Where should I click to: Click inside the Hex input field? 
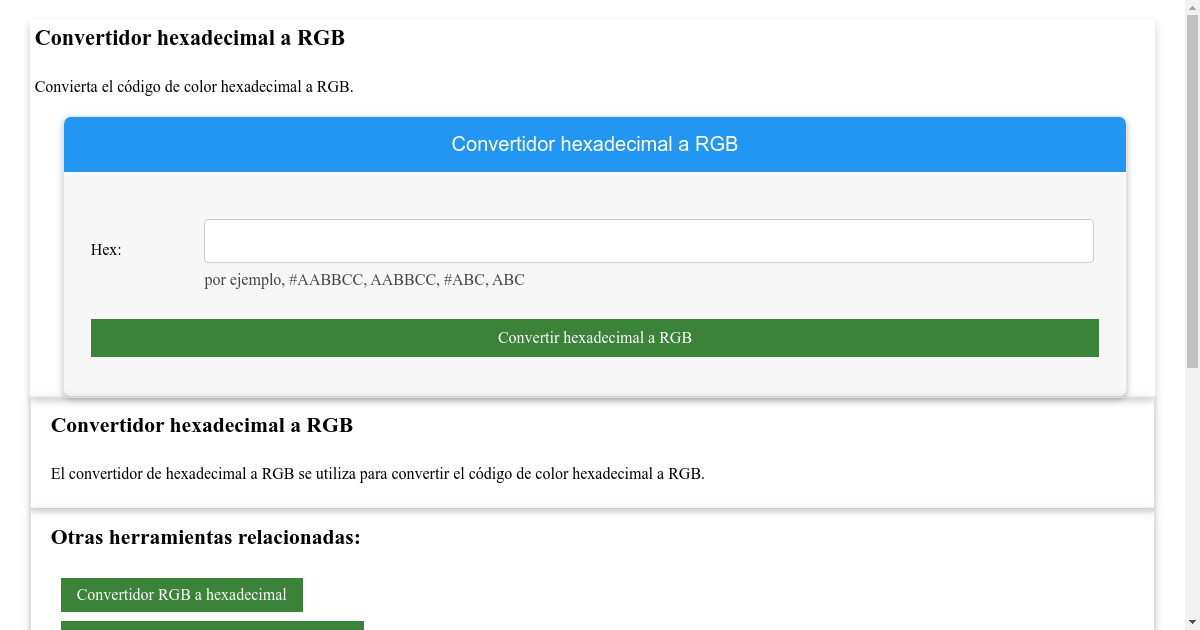point(648,240)
